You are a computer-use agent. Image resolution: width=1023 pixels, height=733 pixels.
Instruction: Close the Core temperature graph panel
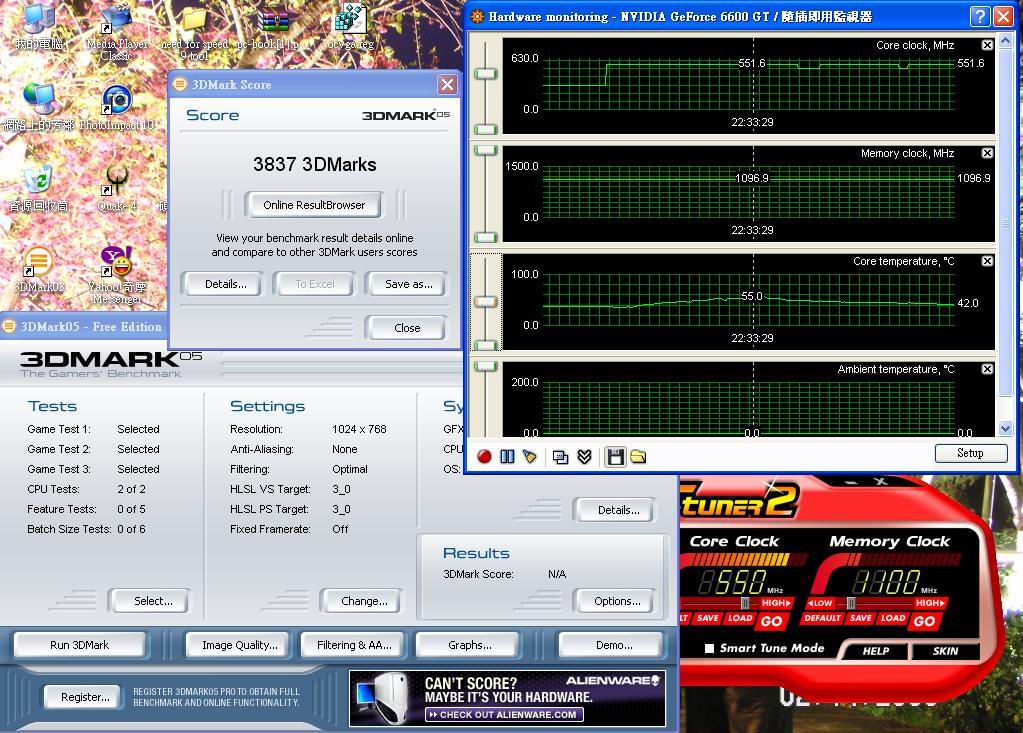click(987, 261)
